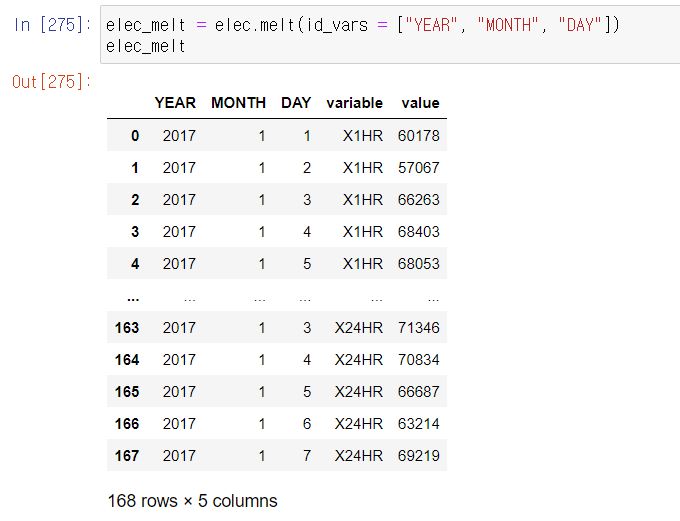Image resolution: width=680 pixels, height=521 pixels.
Task: Select value cell 57067
Action: point(418,168)
